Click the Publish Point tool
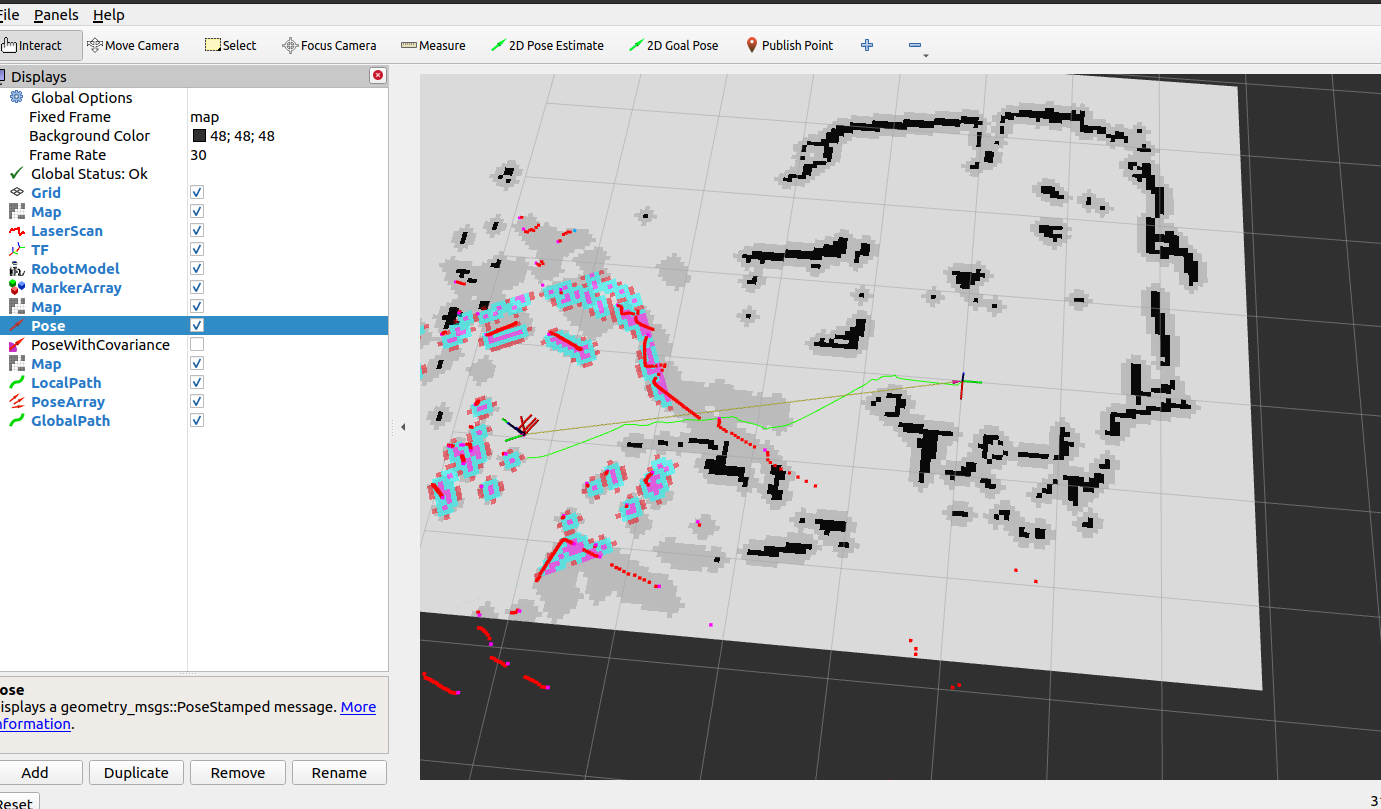Viewport: 1381px width, 809px height. (789, 45)
